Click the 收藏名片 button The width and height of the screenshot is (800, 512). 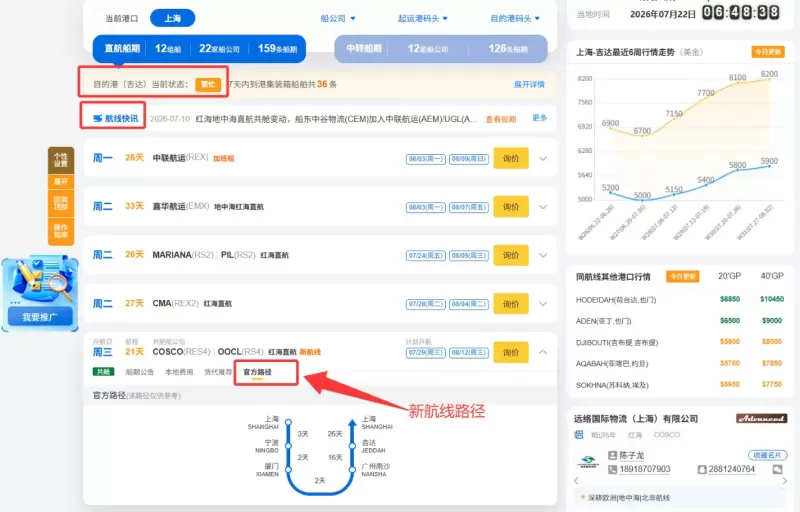(767, 455)
